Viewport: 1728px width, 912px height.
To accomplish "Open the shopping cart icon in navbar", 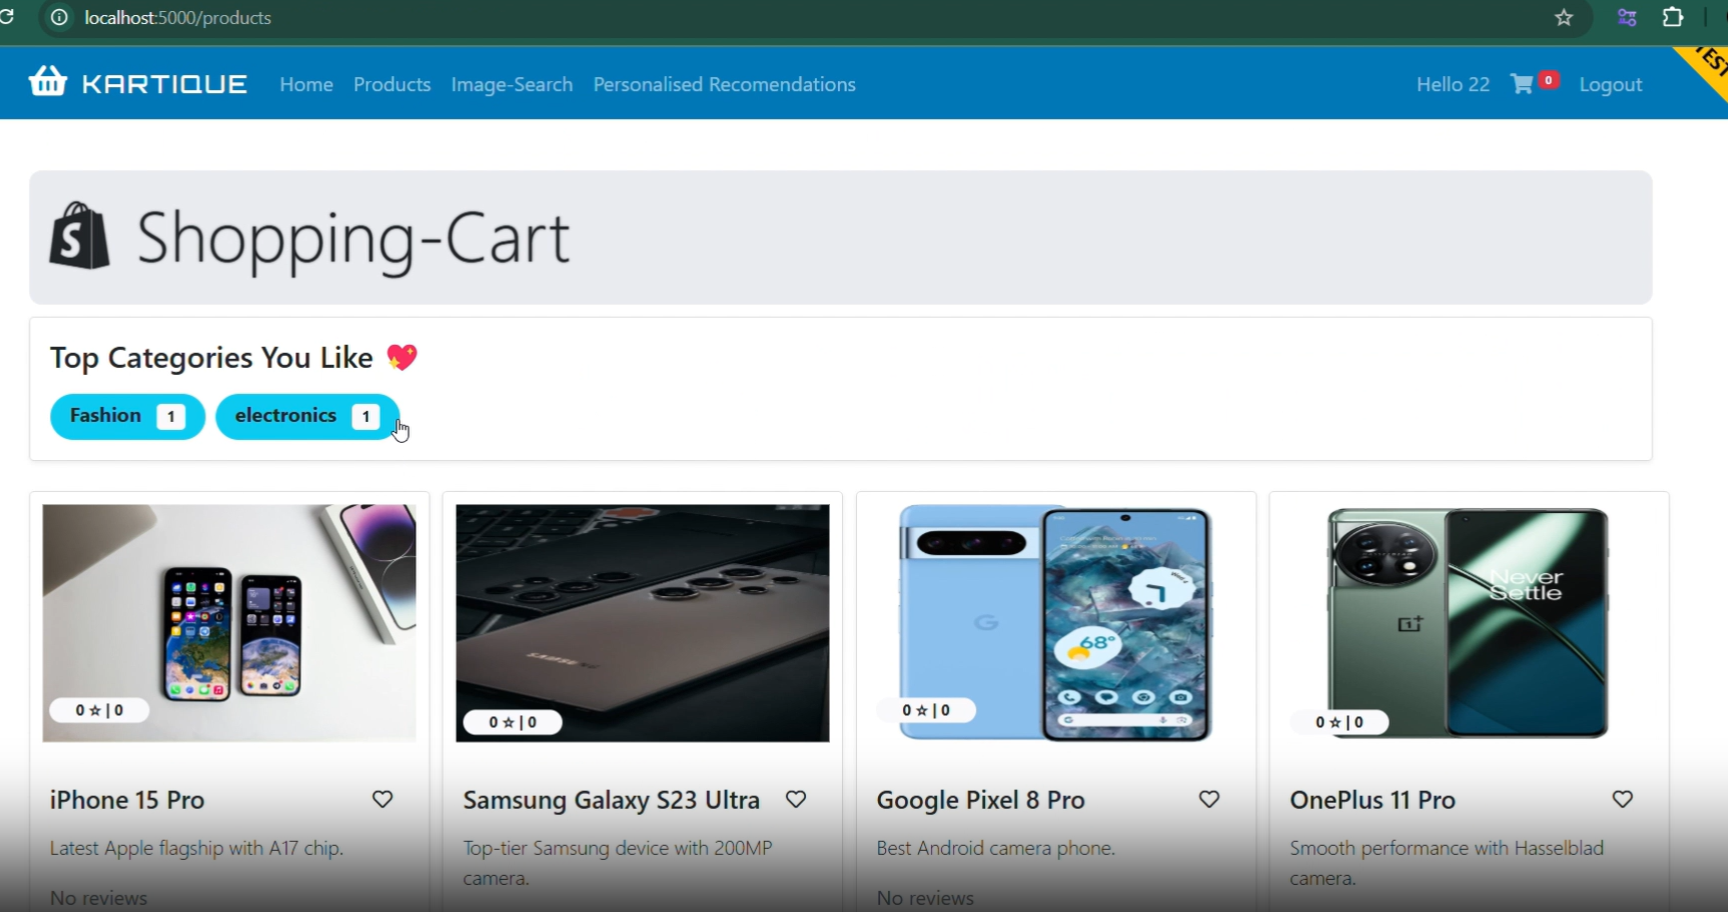I will pyautogui.click(x=1522, y=84).
